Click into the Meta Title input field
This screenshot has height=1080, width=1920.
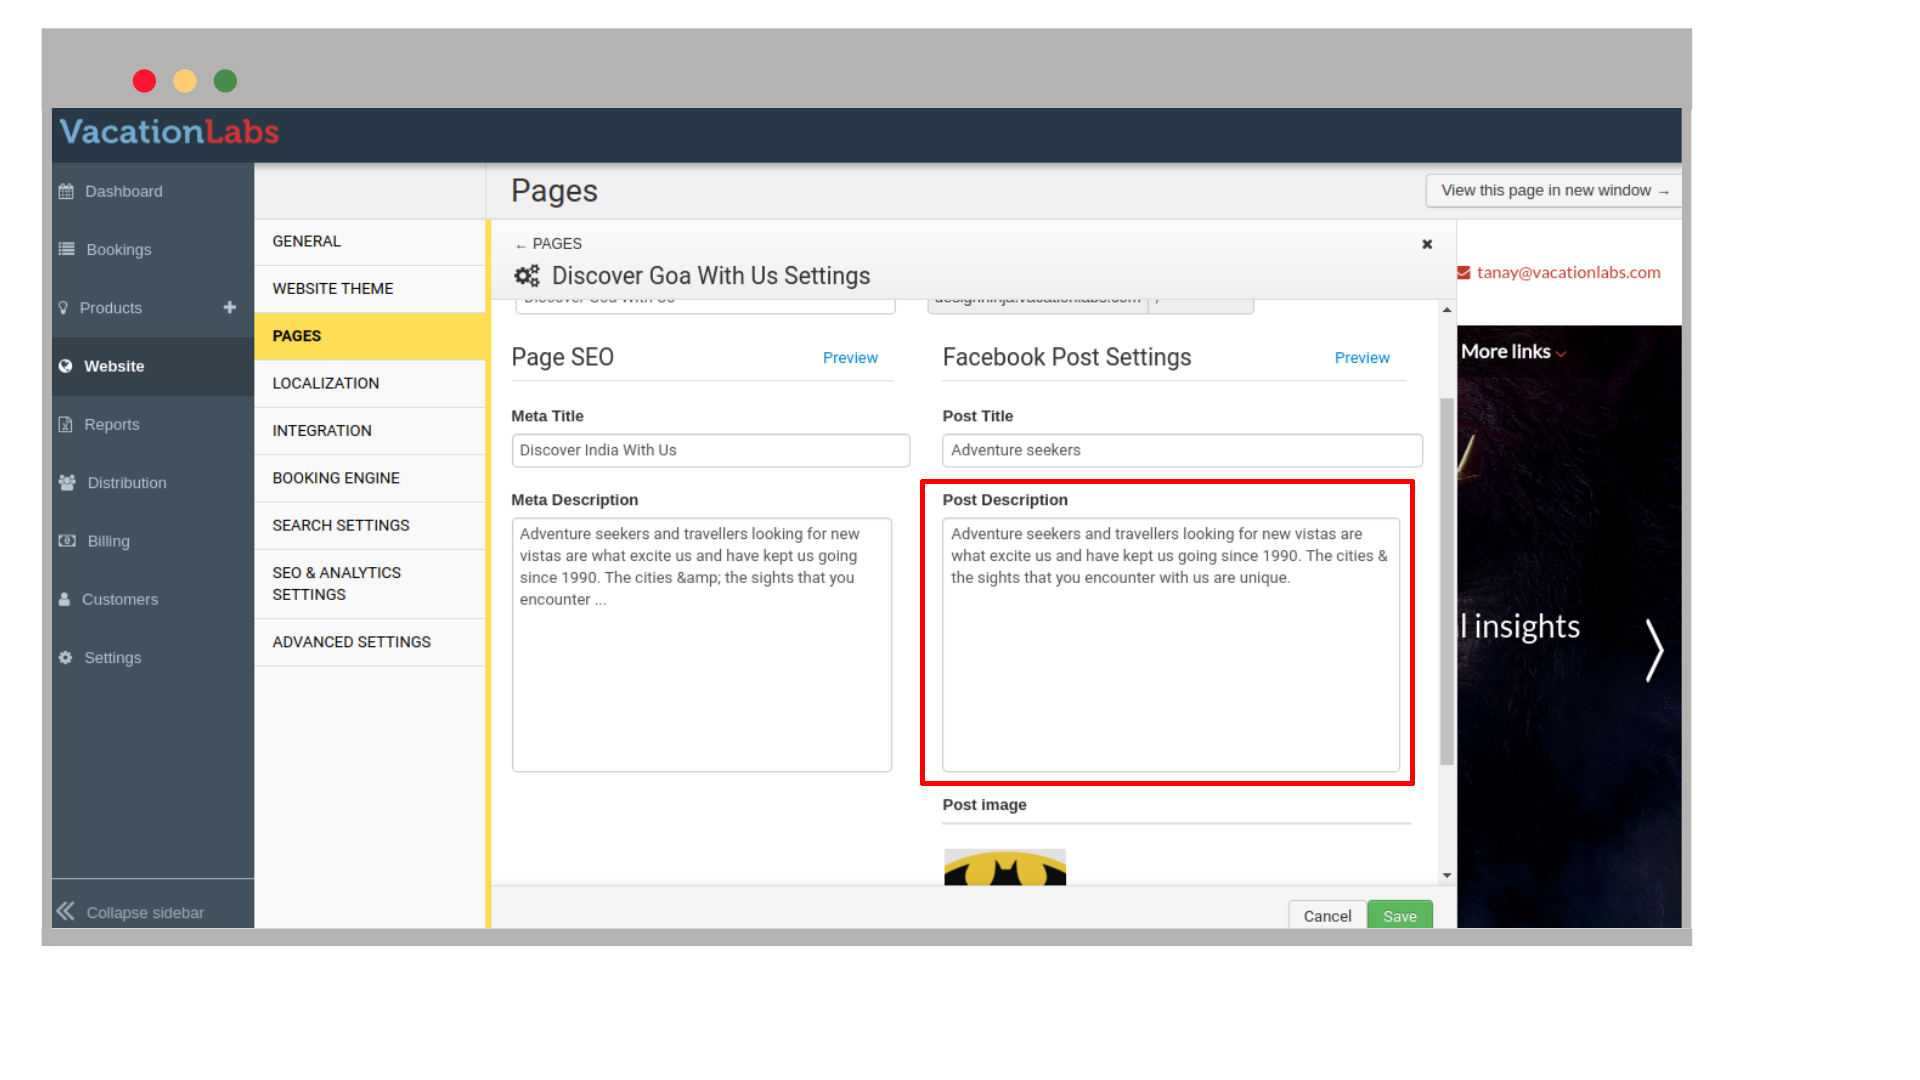click(x=710, y=450)
